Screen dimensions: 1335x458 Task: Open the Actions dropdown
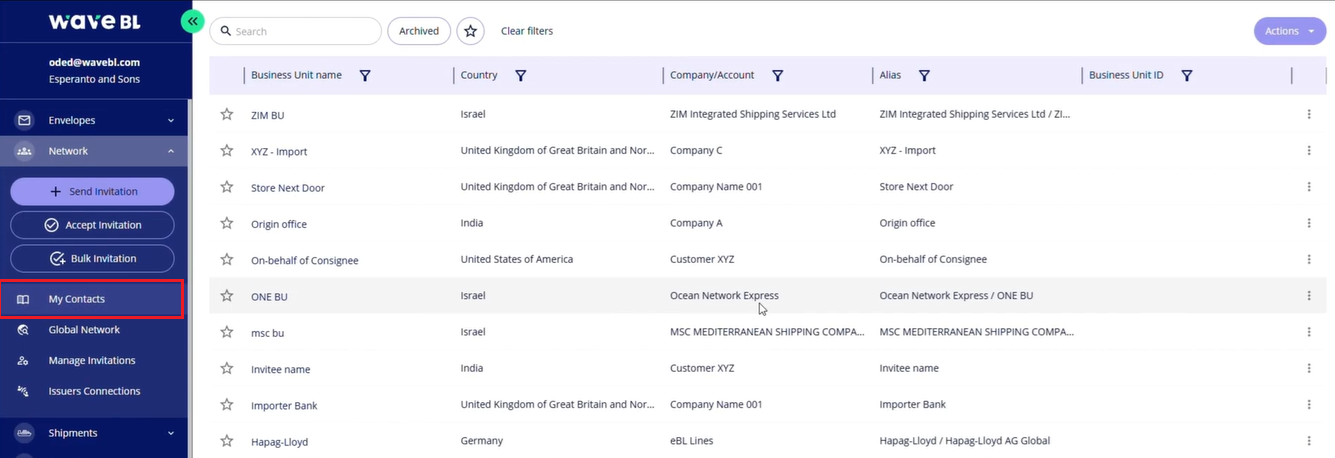point(1289,31)
